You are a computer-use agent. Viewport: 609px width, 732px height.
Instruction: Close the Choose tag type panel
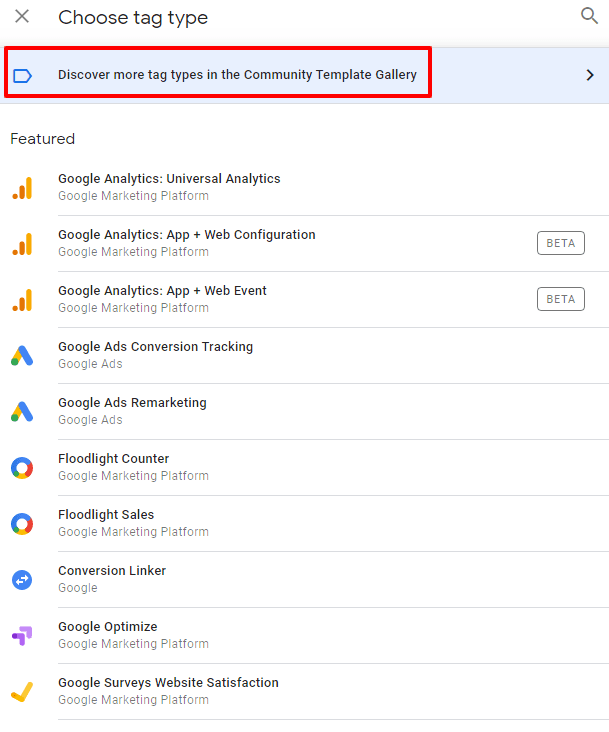point(22,17)
